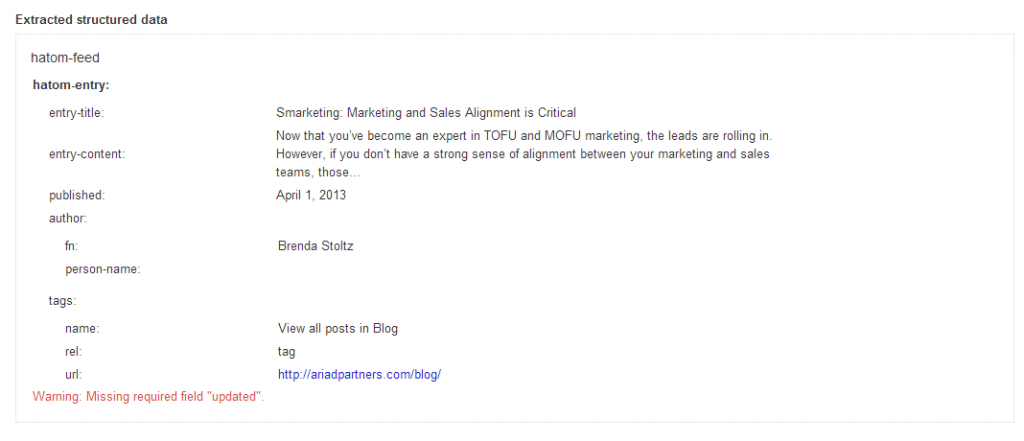
Task: Click the rel field label
Action: click(73, 351)
